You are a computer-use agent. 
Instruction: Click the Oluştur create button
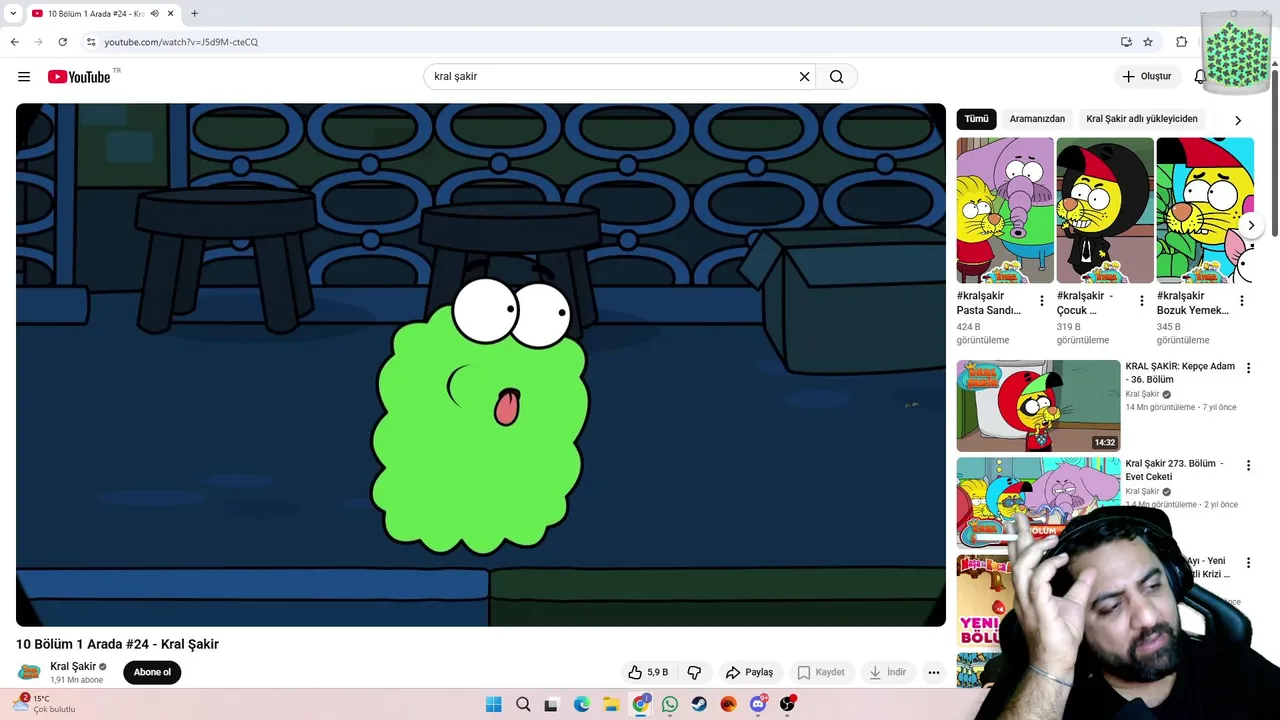click(x=1146, y=77)
